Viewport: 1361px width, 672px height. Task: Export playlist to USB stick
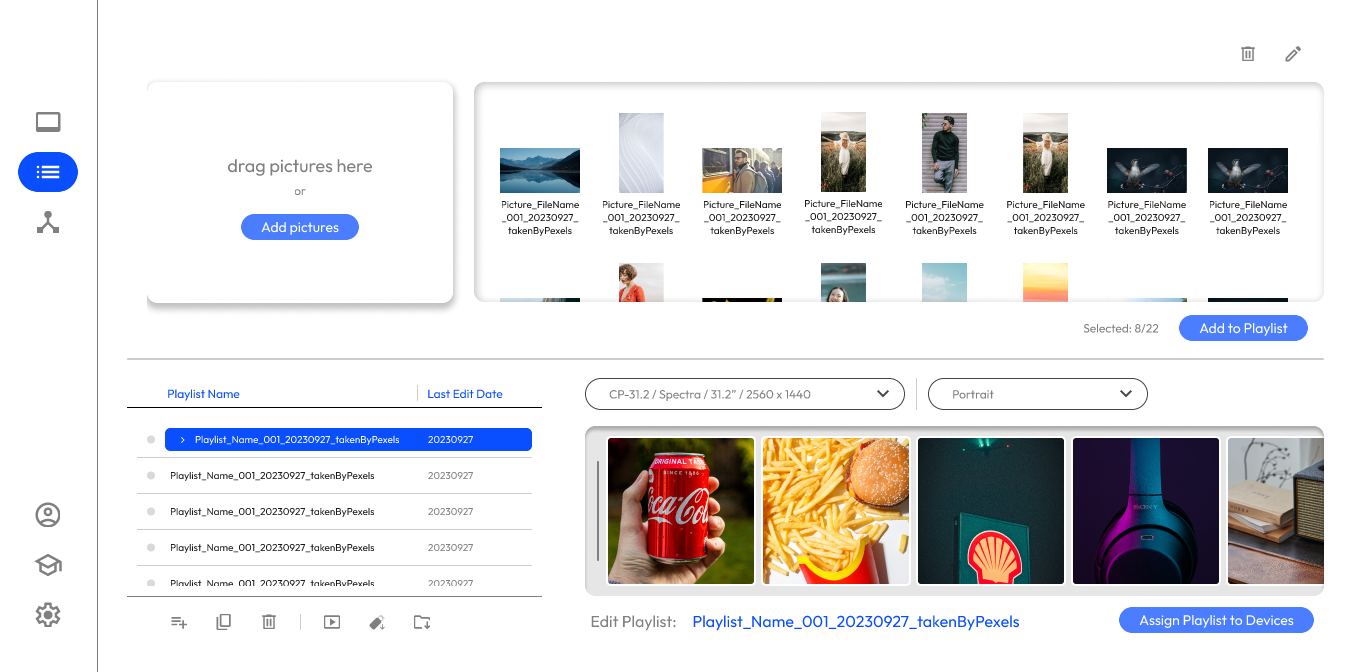click(376, 621)
